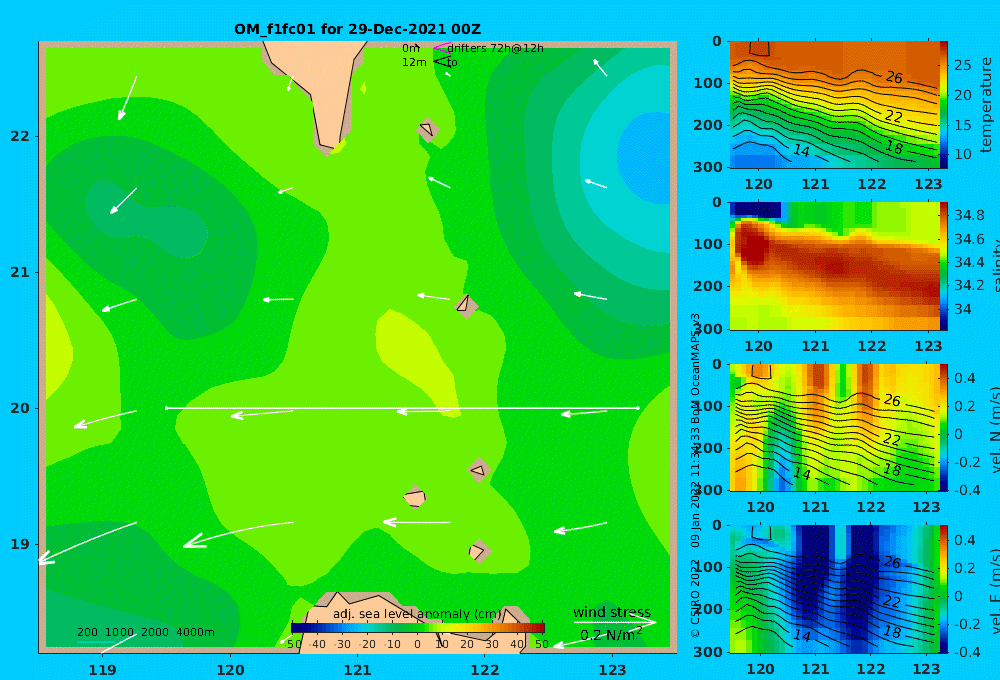Screen dimensions: 1000x680
Task: Click latitude label "19" on main map axis
Action: [x=20, y=544]
